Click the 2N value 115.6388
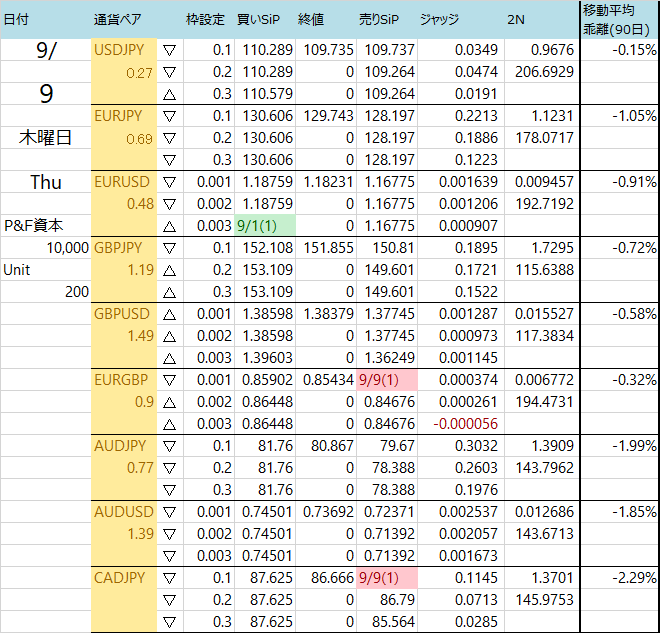 point(544,270)
